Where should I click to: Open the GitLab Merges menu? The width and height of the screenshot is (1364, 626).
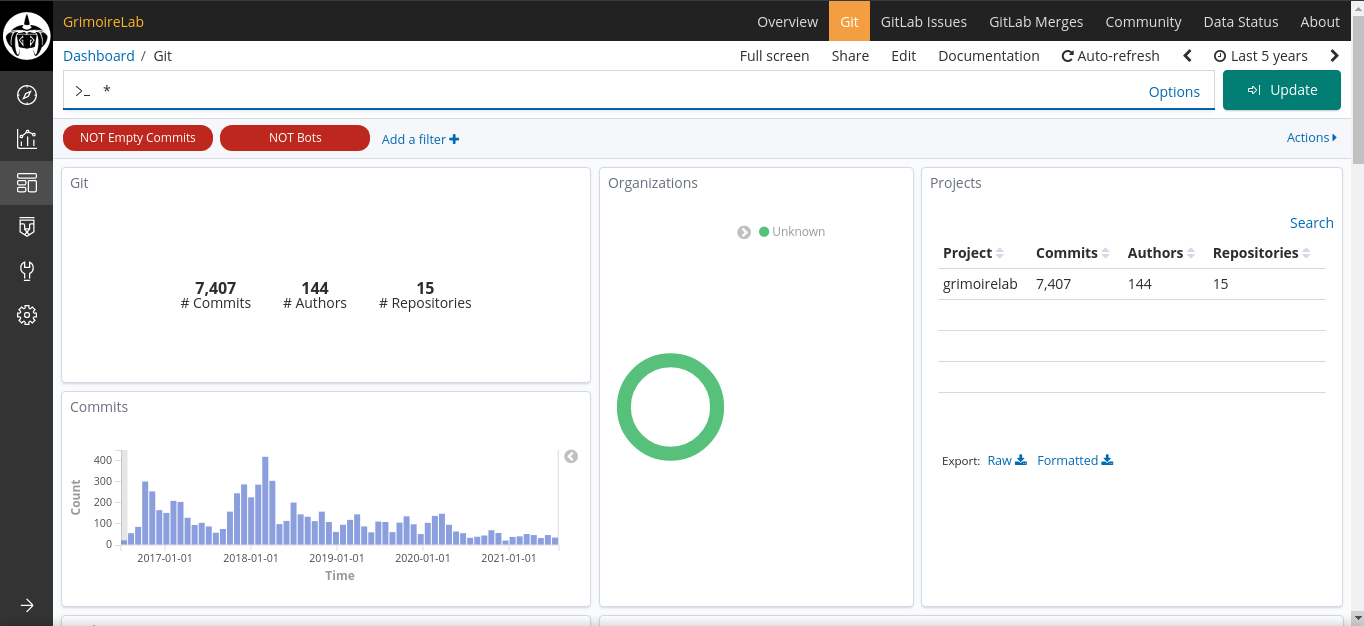click(x=1036, y=22)
